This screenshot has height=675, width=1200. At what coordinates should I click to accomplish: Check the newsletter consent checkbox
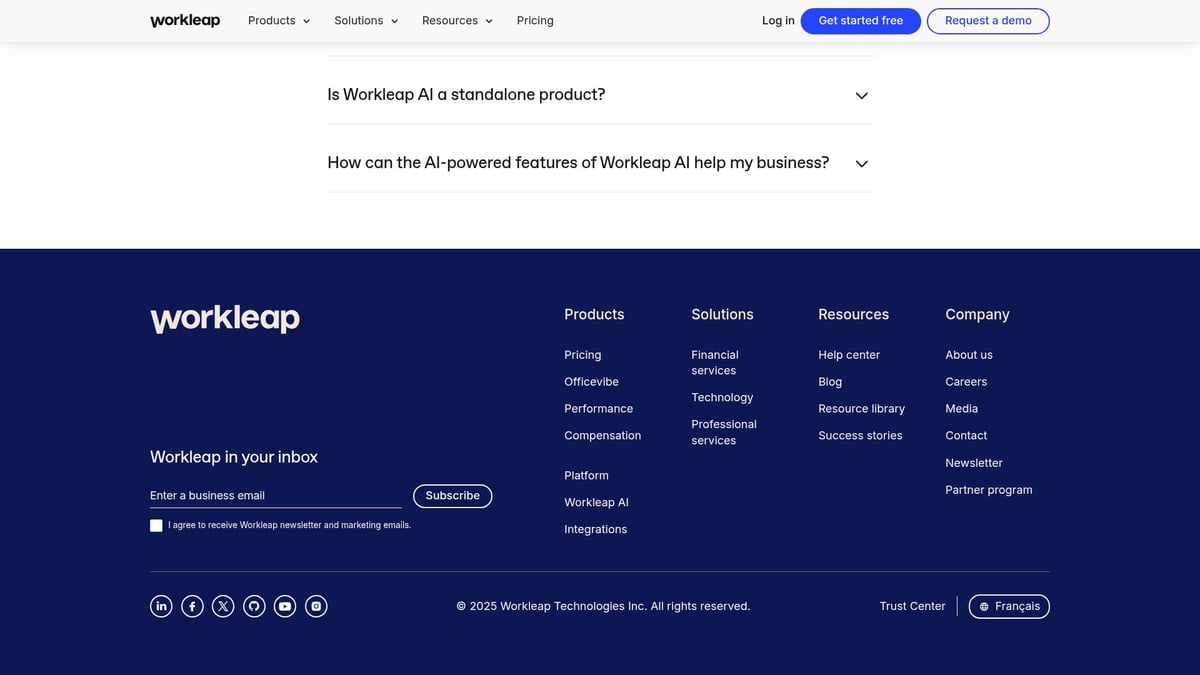click(156, 524)
